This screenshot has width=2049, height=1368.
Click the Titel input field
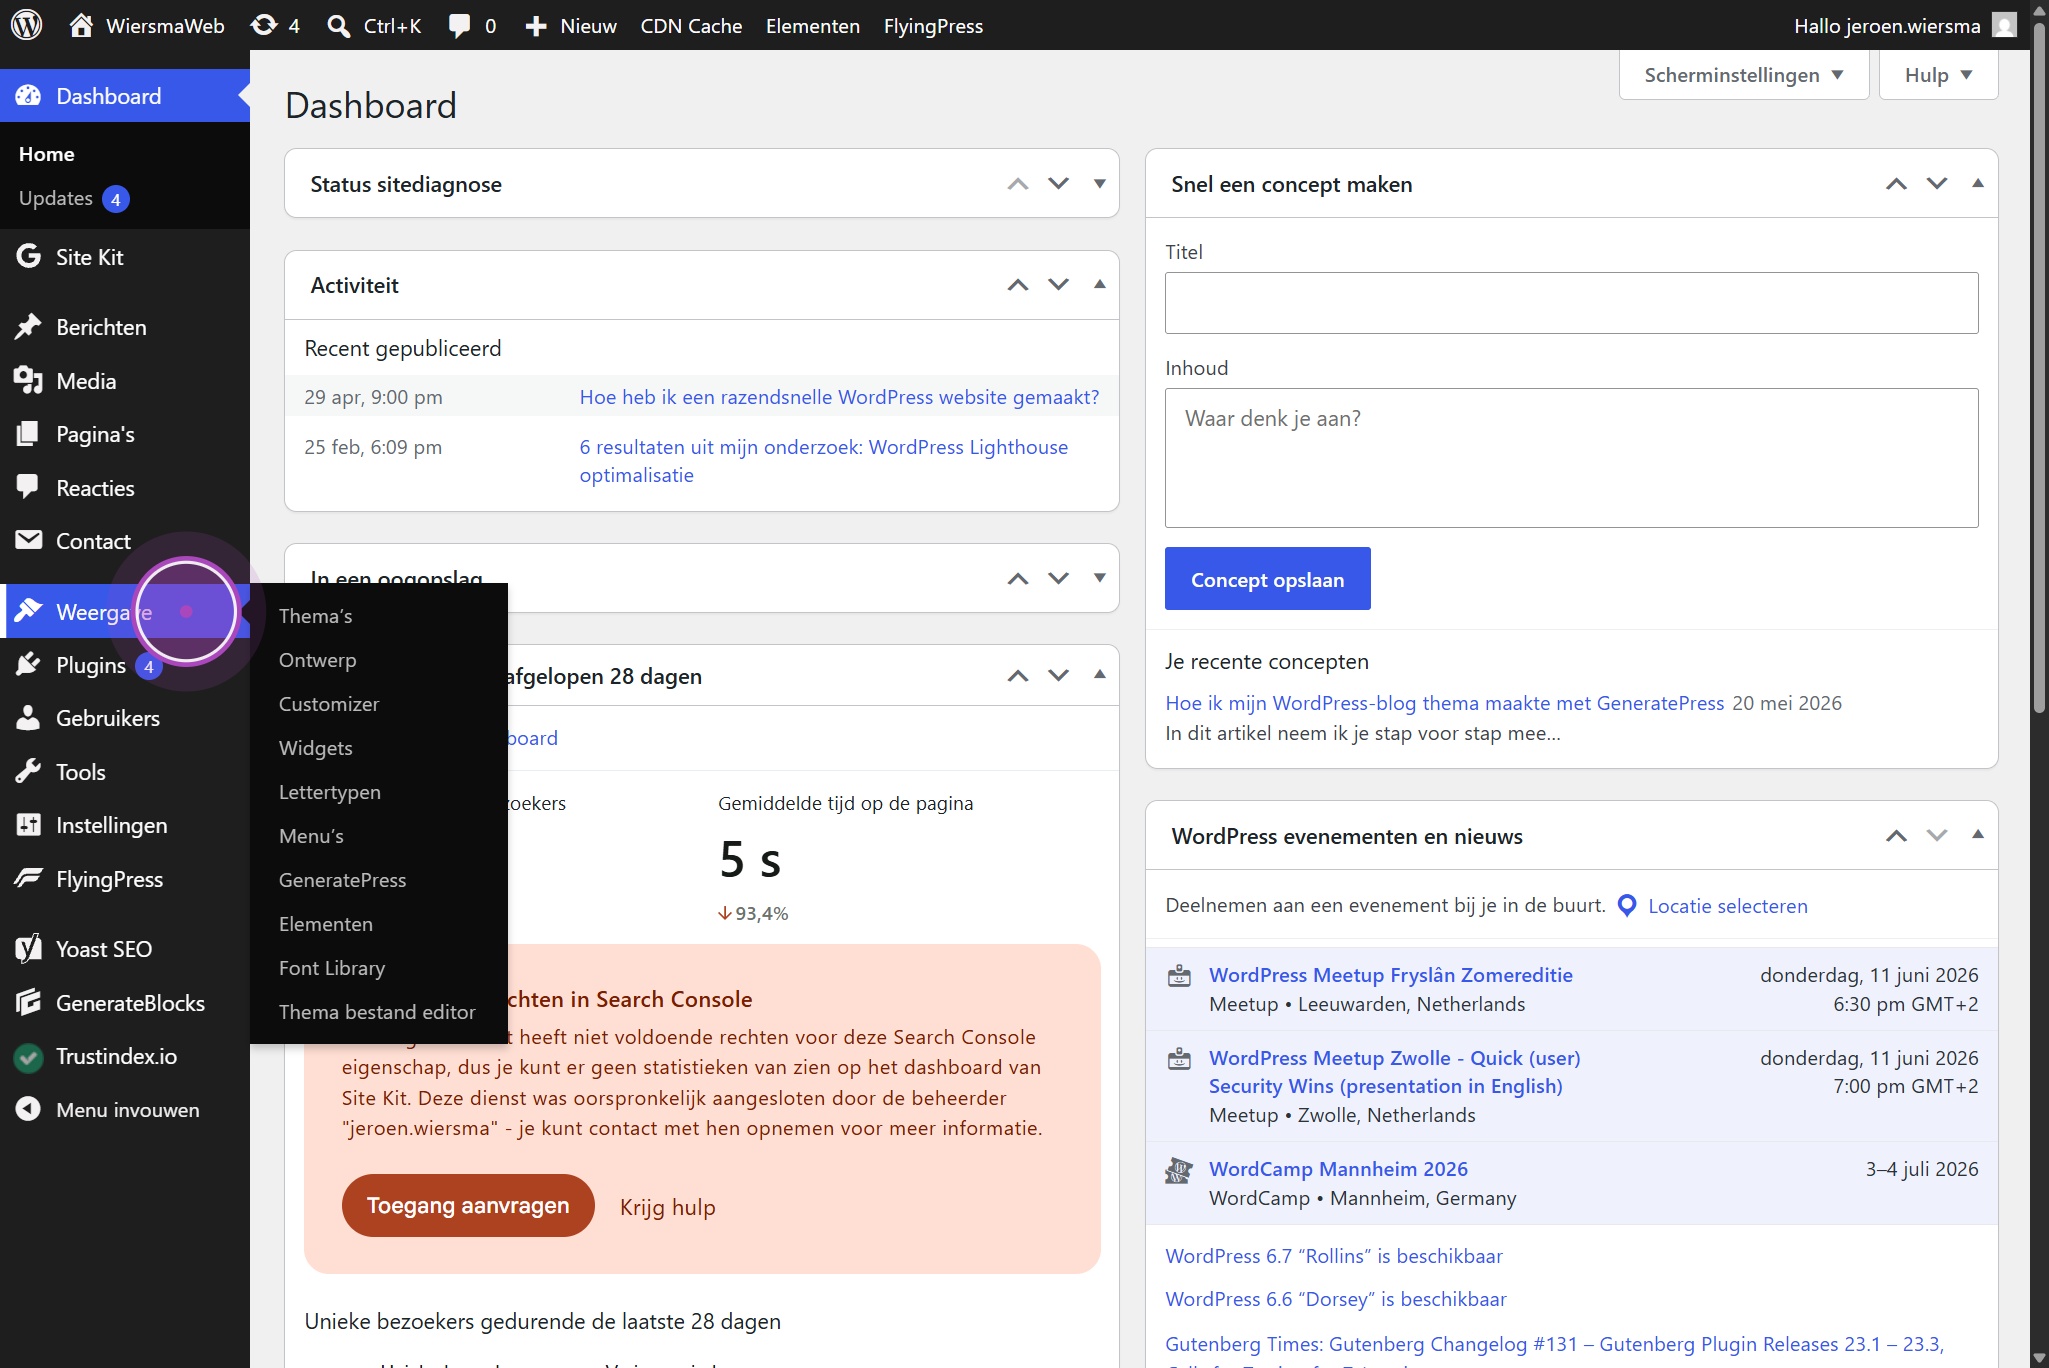(1571, 303)
